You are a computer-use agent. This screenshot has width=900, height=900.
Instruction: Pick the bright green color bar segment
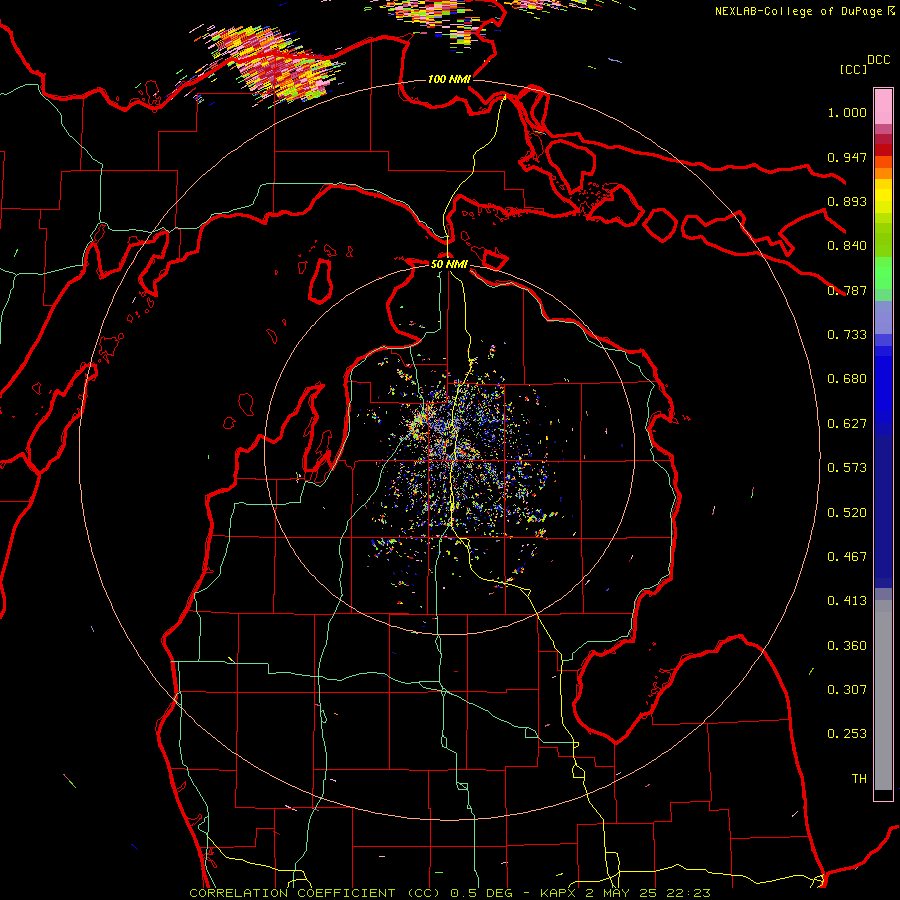pos(883,273)
